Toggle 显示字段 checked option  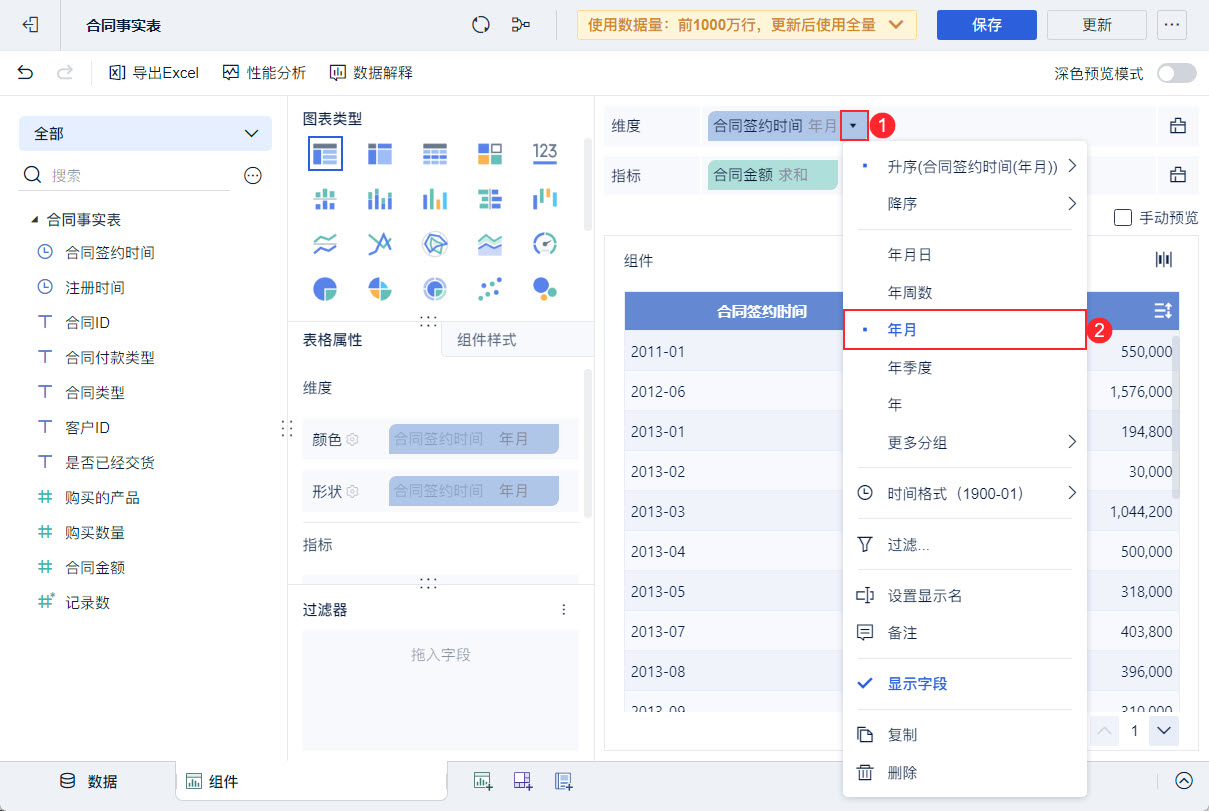click(965, 684)
